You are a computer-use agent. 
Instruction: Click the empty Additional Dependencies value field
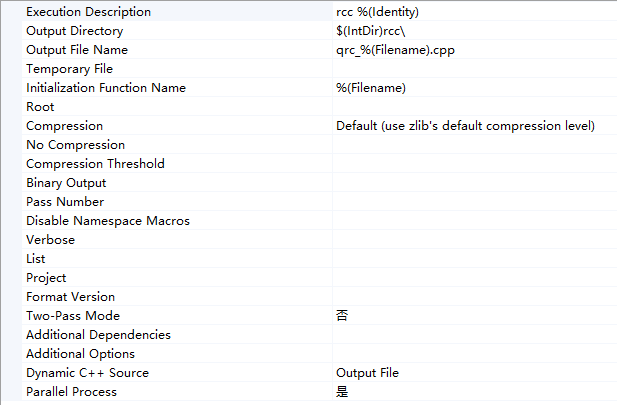click(x=470, y=335)
